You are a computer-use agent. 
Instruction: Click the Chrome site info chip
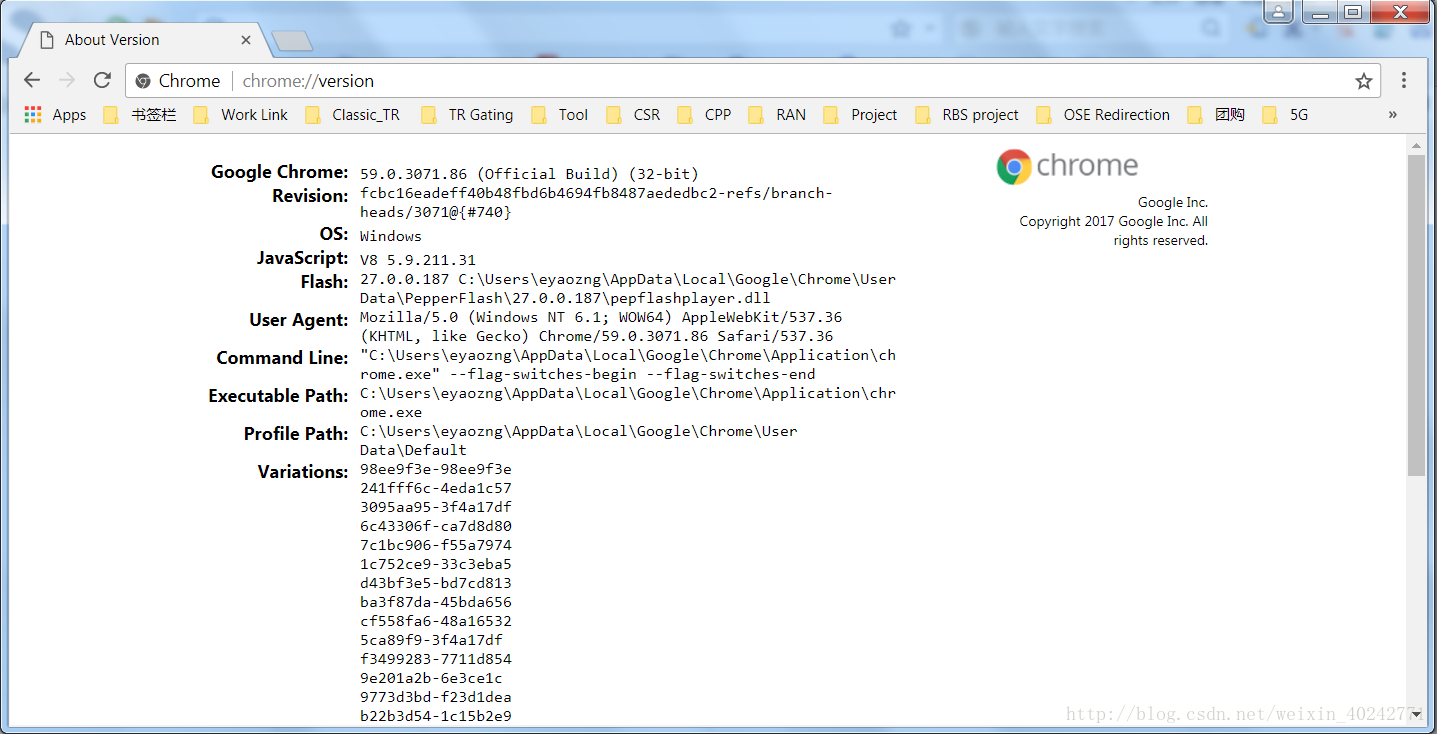point(178,81)
